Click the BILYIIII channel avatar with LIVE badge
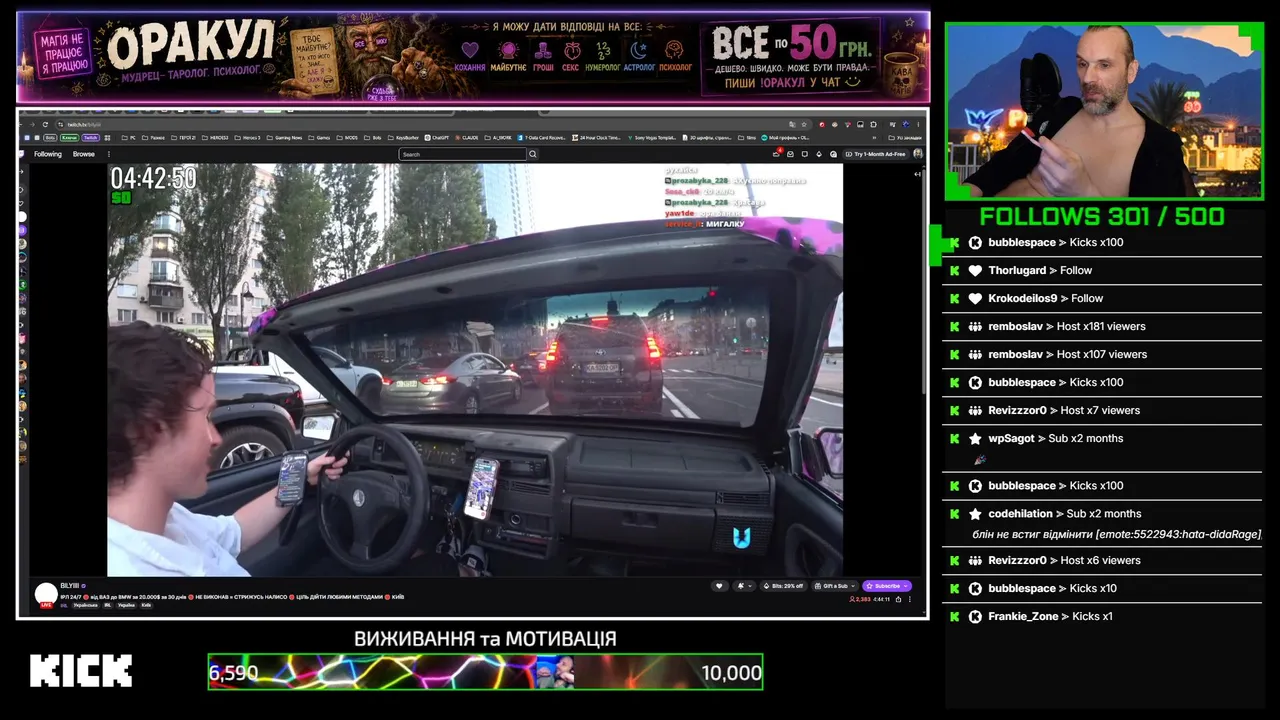 tap(46, 595)
